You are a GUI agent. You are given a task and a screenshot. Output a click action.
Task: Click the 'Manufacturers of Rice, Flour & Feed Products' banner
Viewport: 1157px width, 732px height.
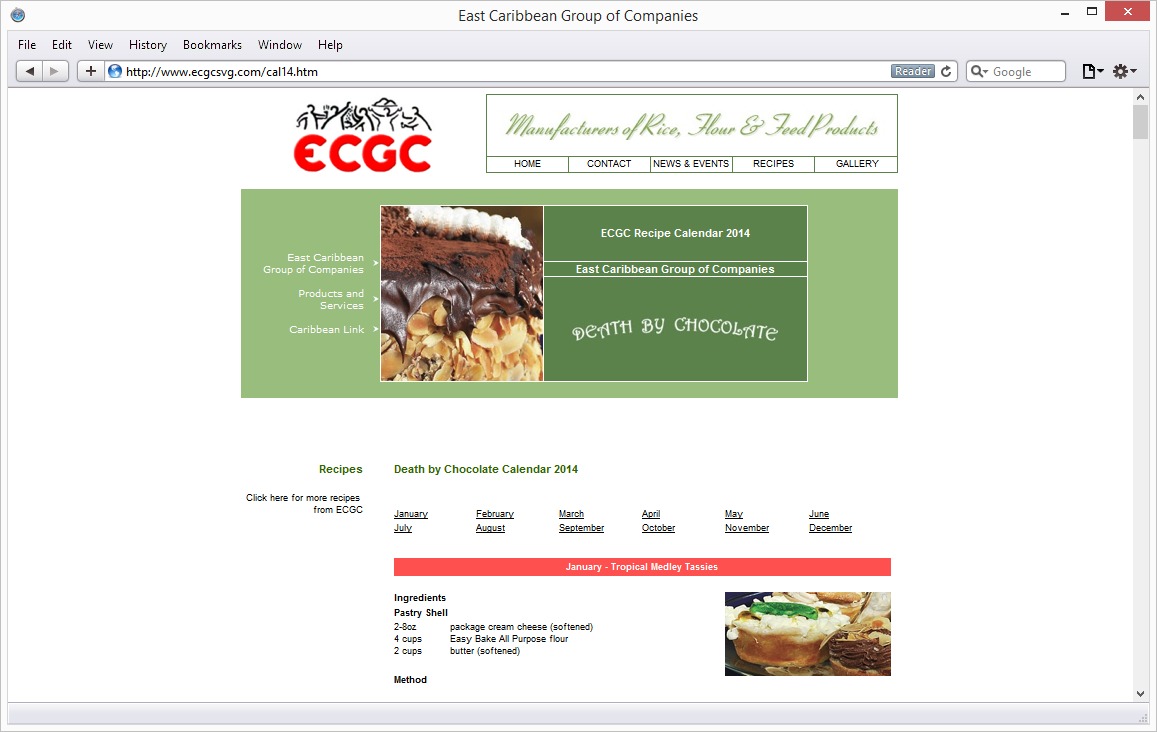[x=691, y=125]
